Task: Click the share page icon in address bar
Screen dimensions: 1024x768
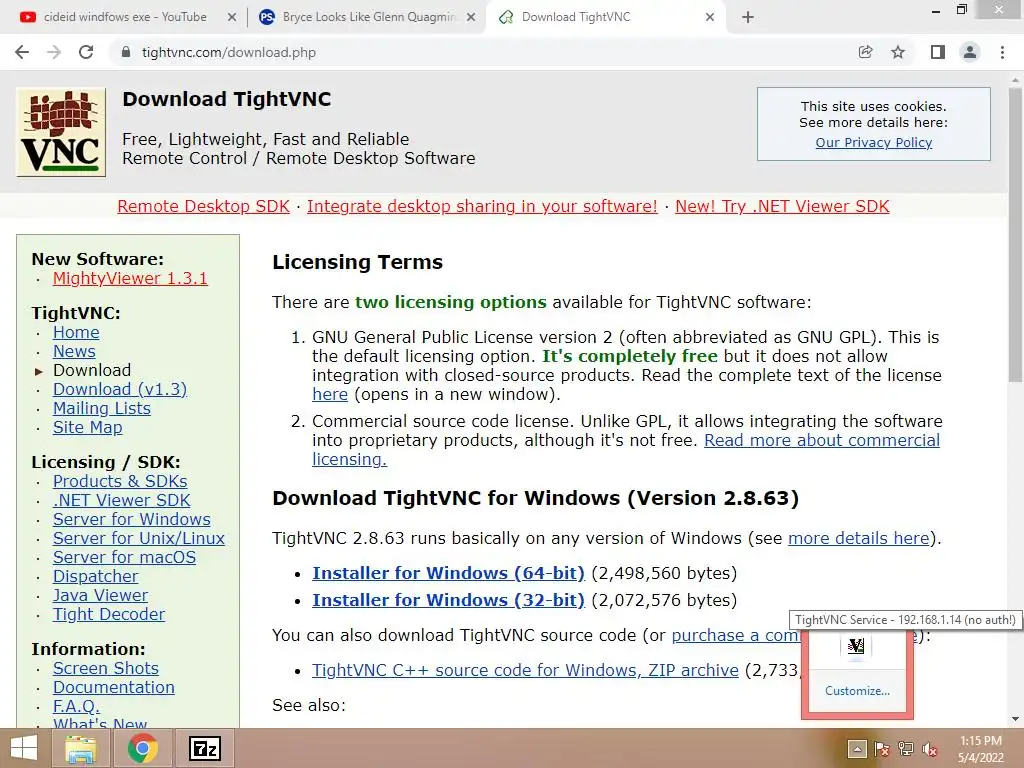Action: tap(865, 52)
